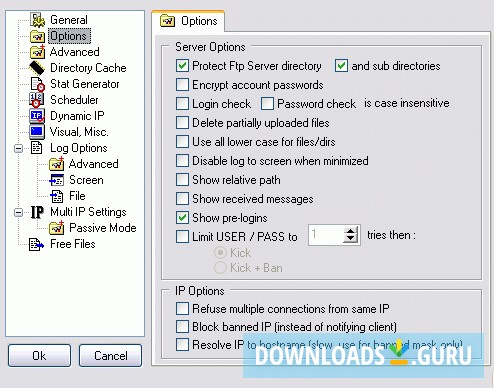Enable Disable log to screen when minimized

tap(182, 161)
